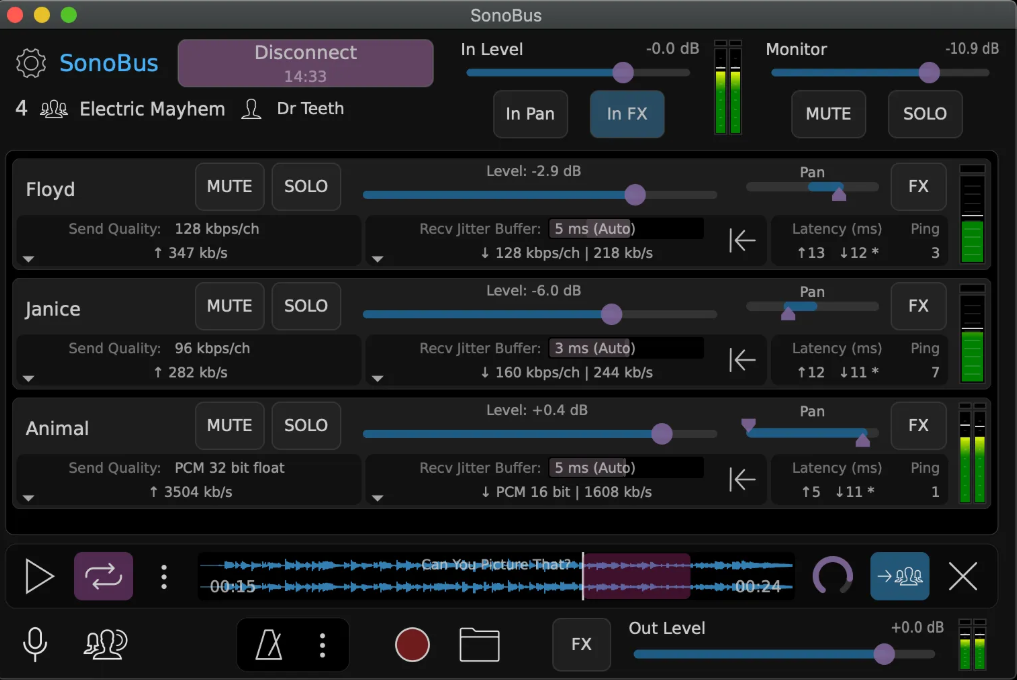Close the file playback bar
1017x680 pixels.
point(962,576)
